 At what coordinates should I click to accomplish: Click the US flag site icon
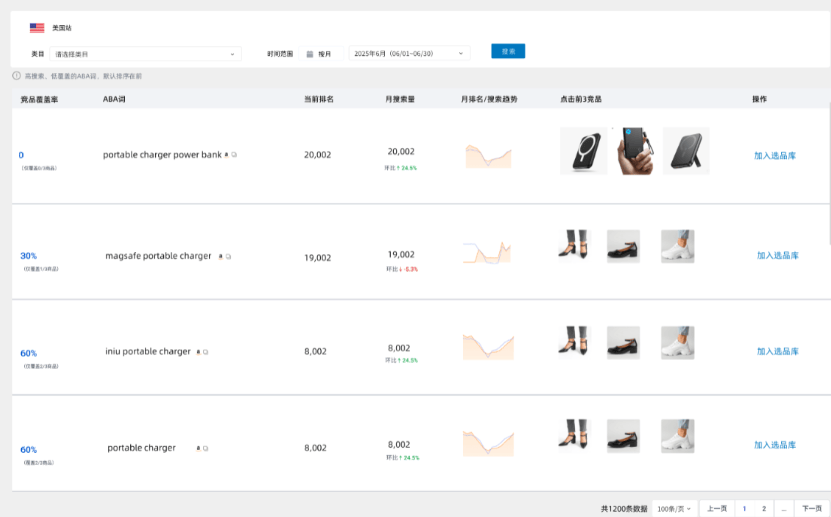37,28
